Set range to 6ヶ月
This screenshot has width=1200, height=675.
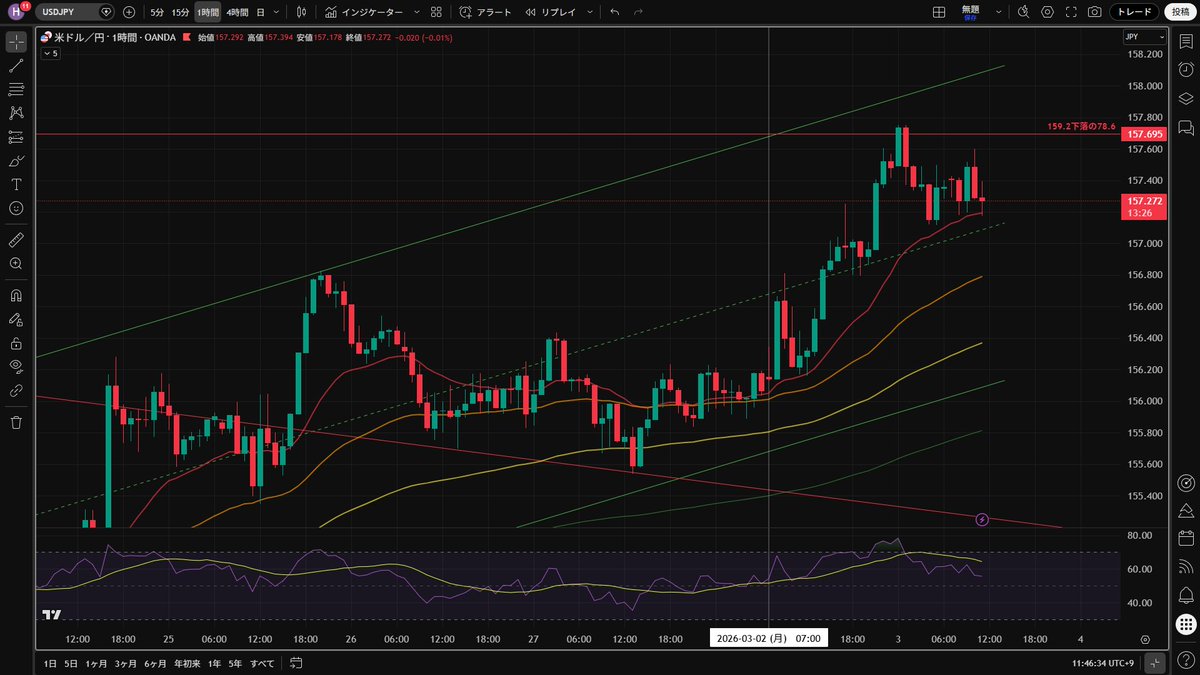[155, 662]
